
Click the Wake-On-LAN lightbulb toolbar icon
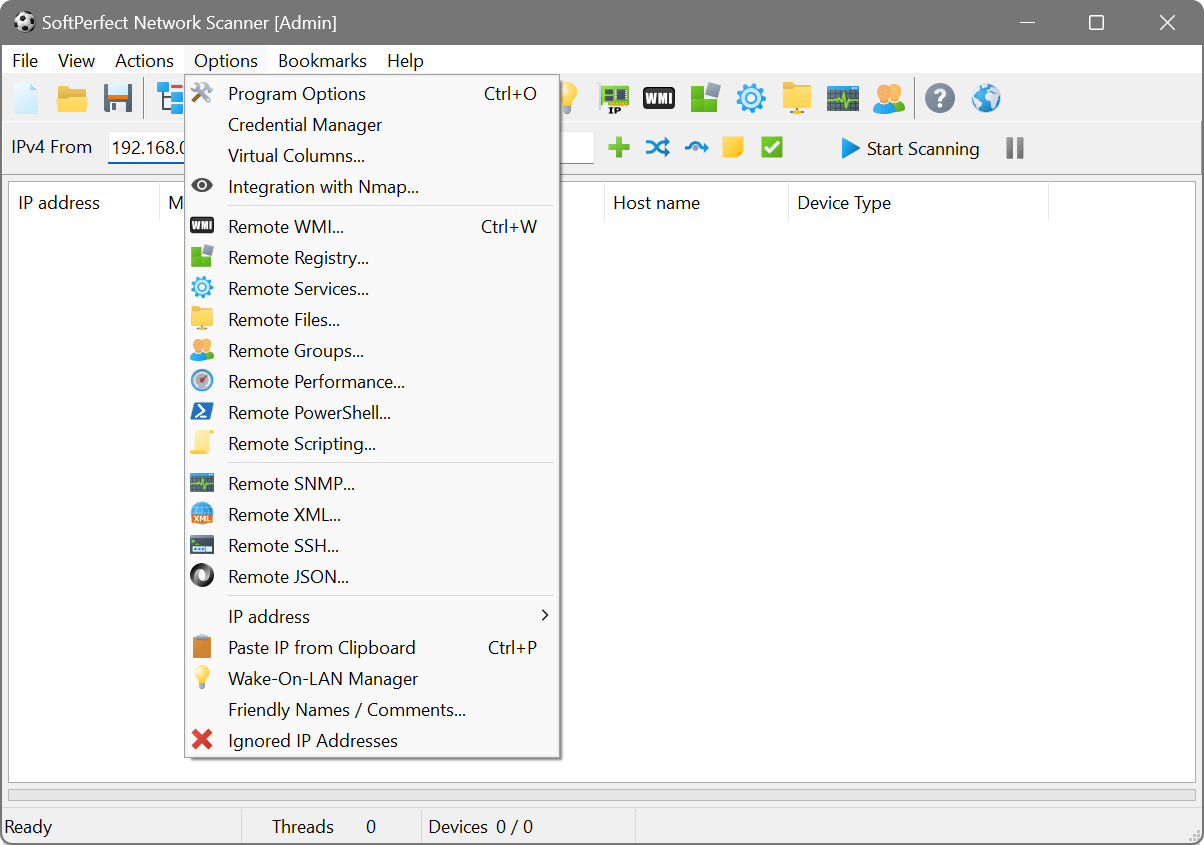[x=566, y=97]
